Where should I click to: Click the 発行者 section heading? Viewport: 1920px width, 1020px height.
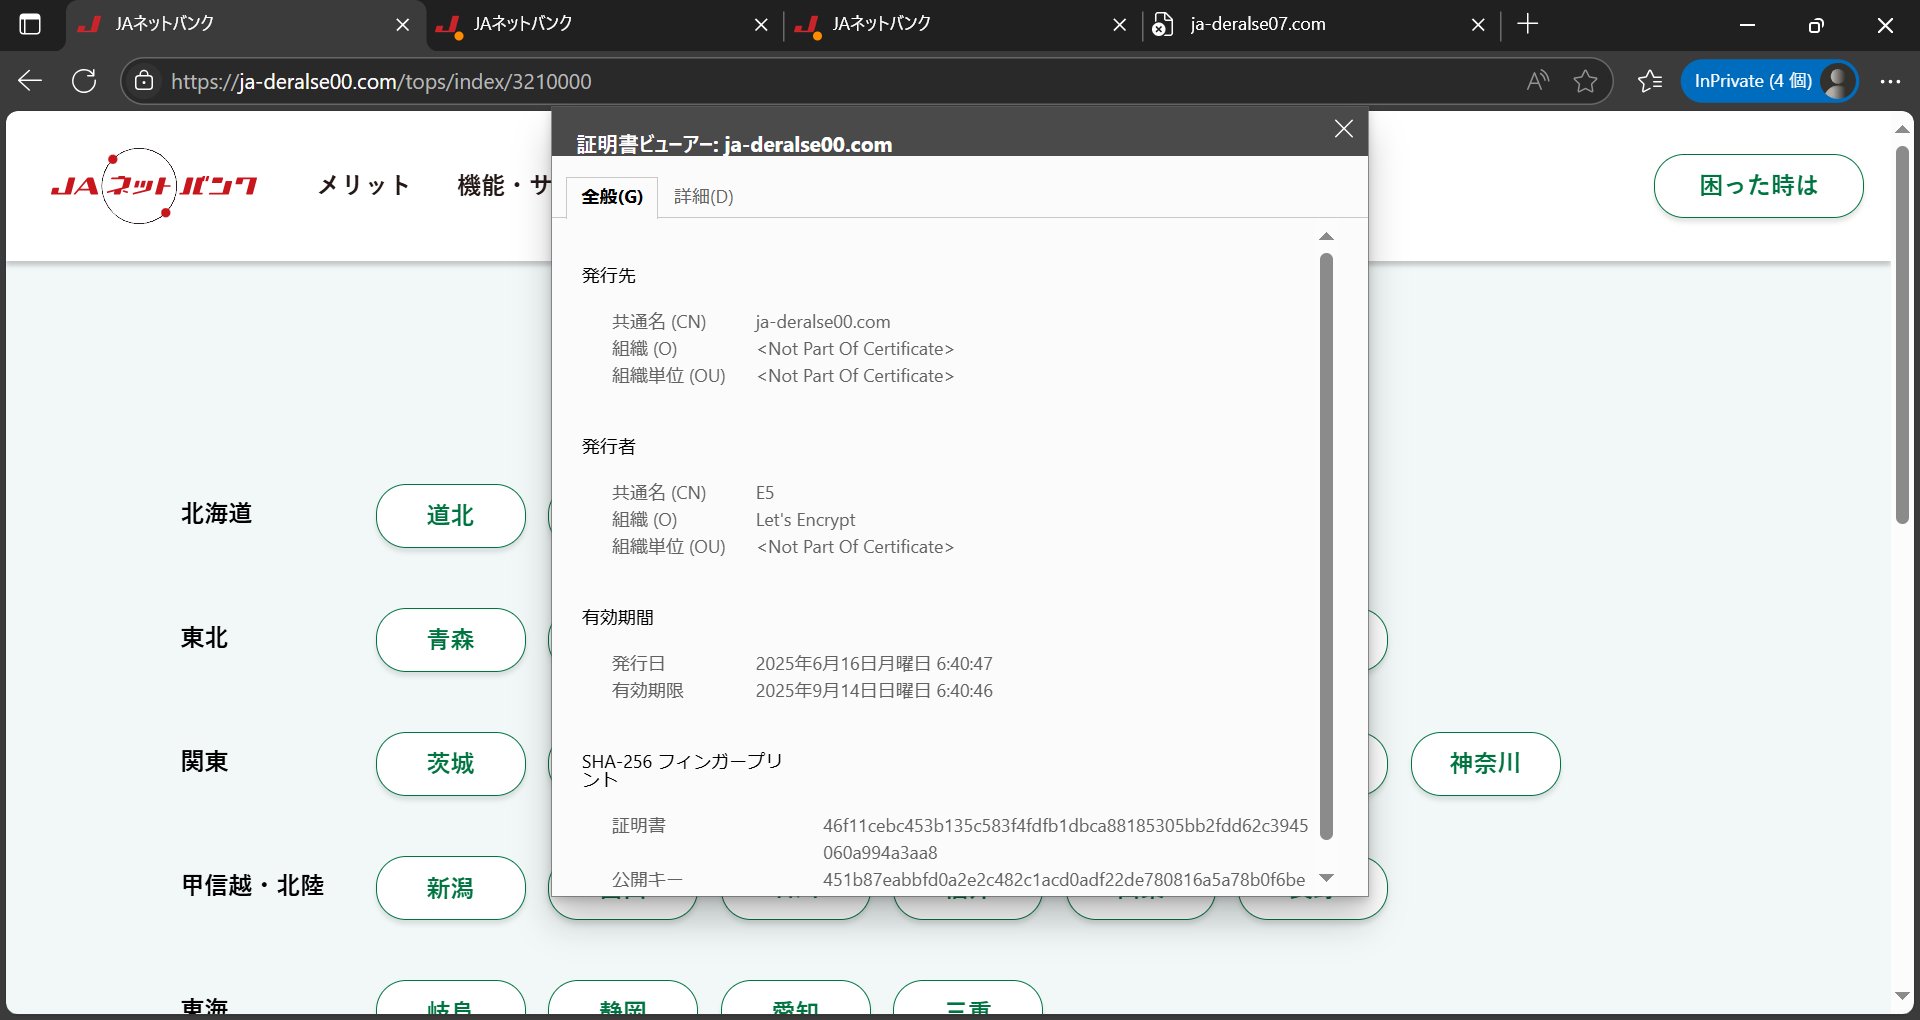coord(609,447)
